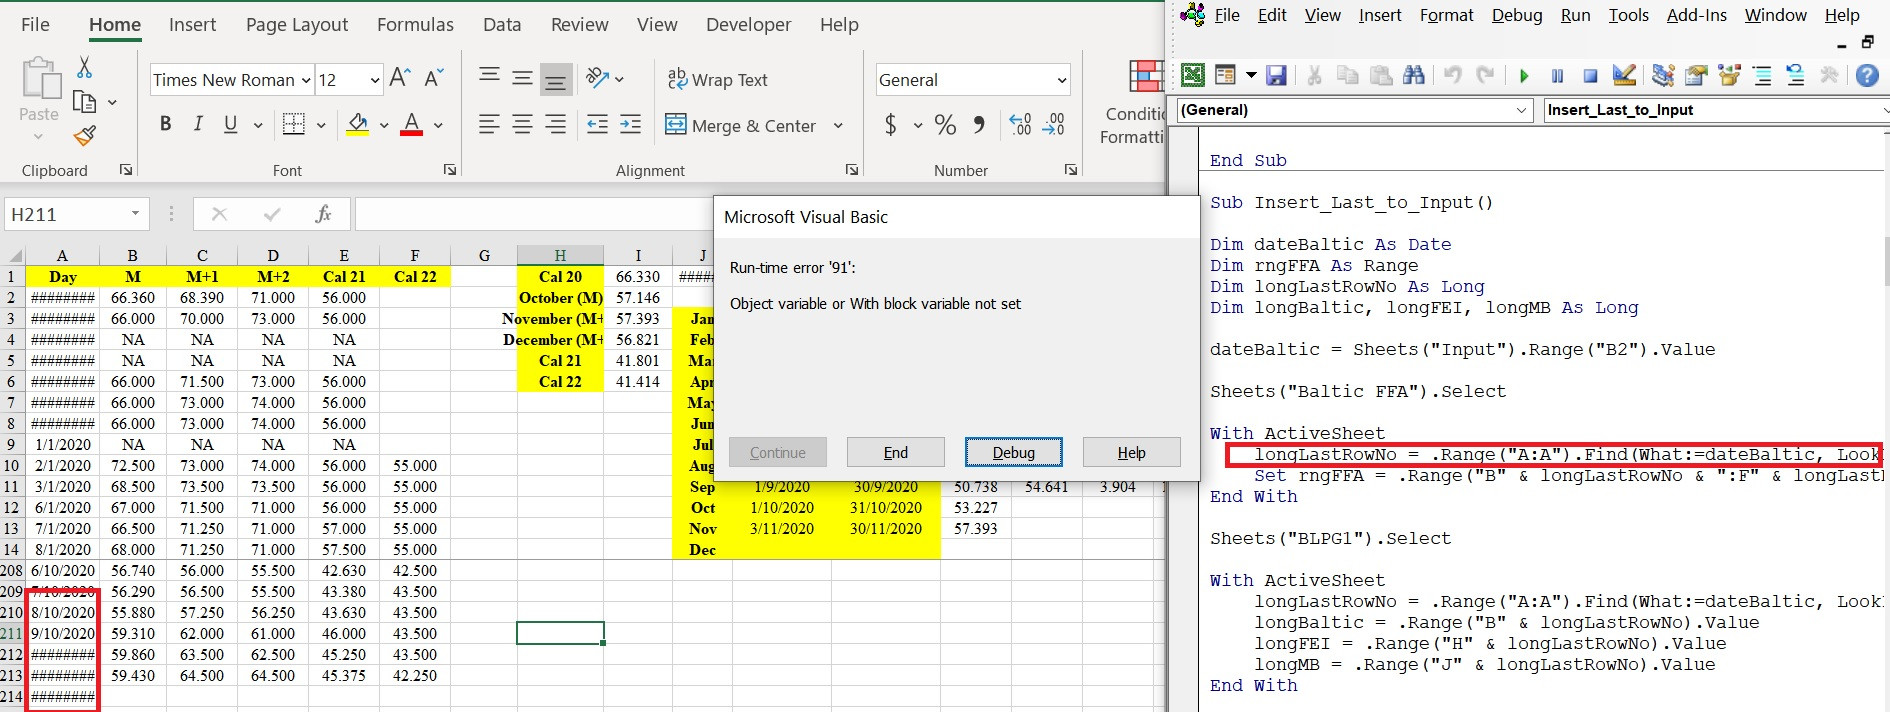Open the Debug menu in VBA editor

pos(1517,15)
